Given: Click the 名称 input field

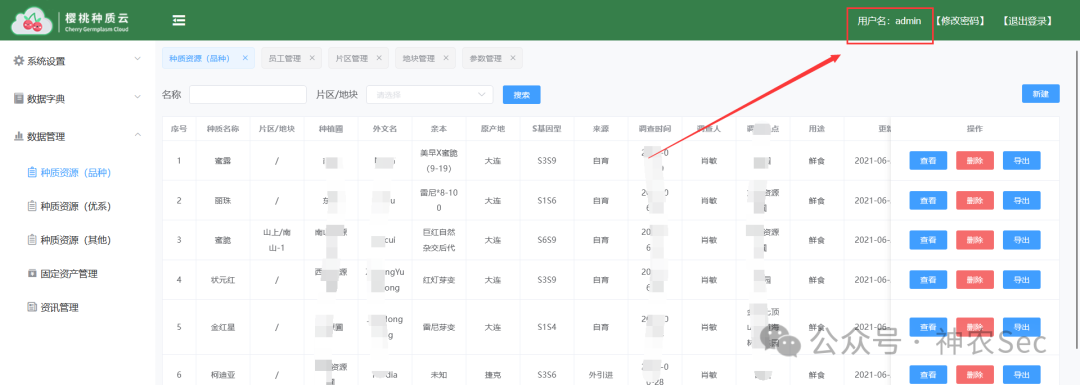Looking at the screenshot, I should pos(248,94).
